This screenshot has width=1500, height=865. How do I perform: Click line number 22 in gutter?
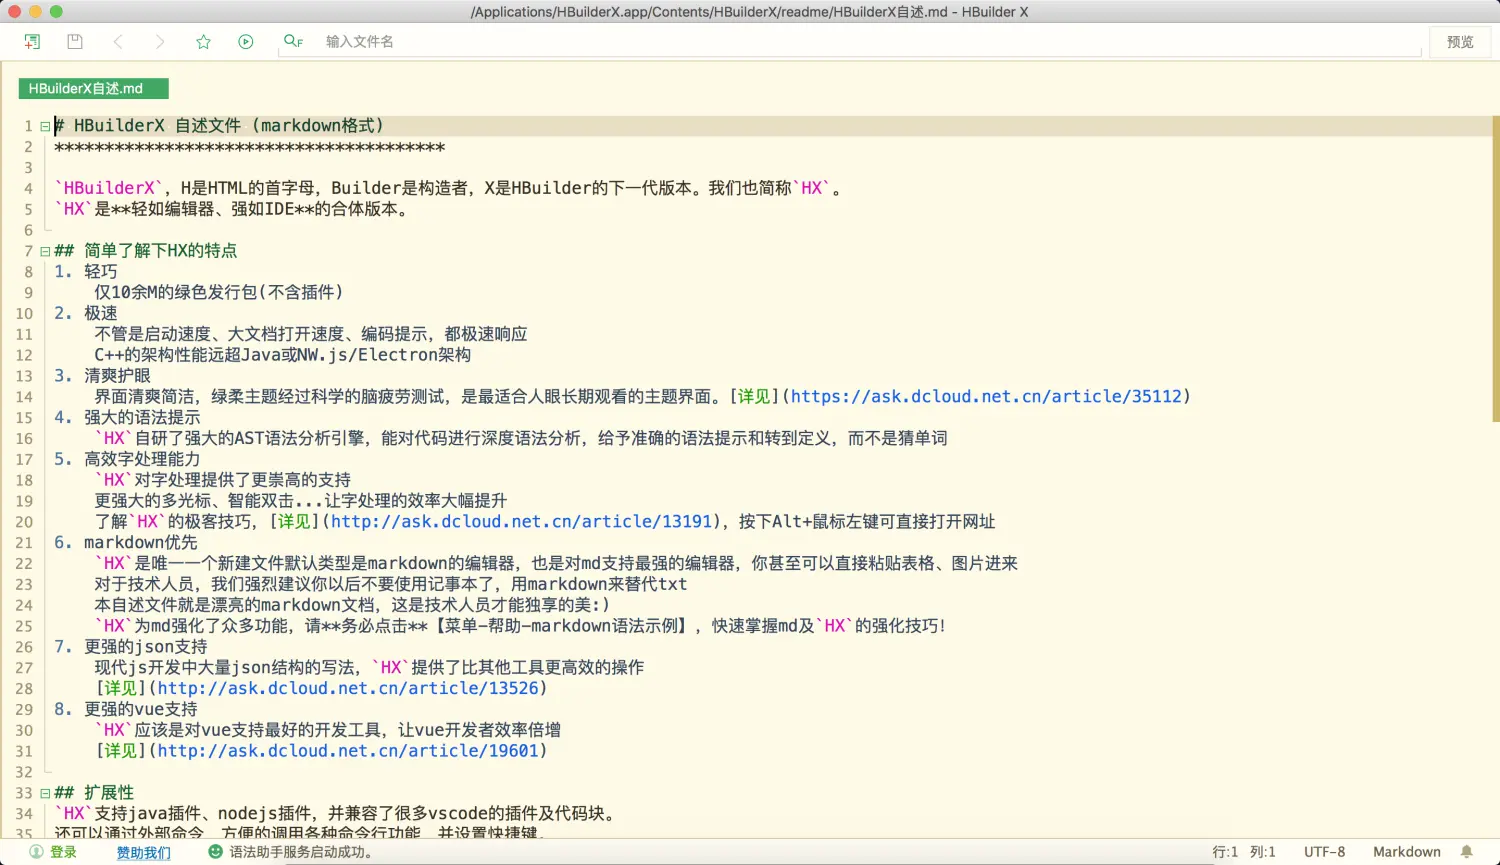tap(24, 564)
